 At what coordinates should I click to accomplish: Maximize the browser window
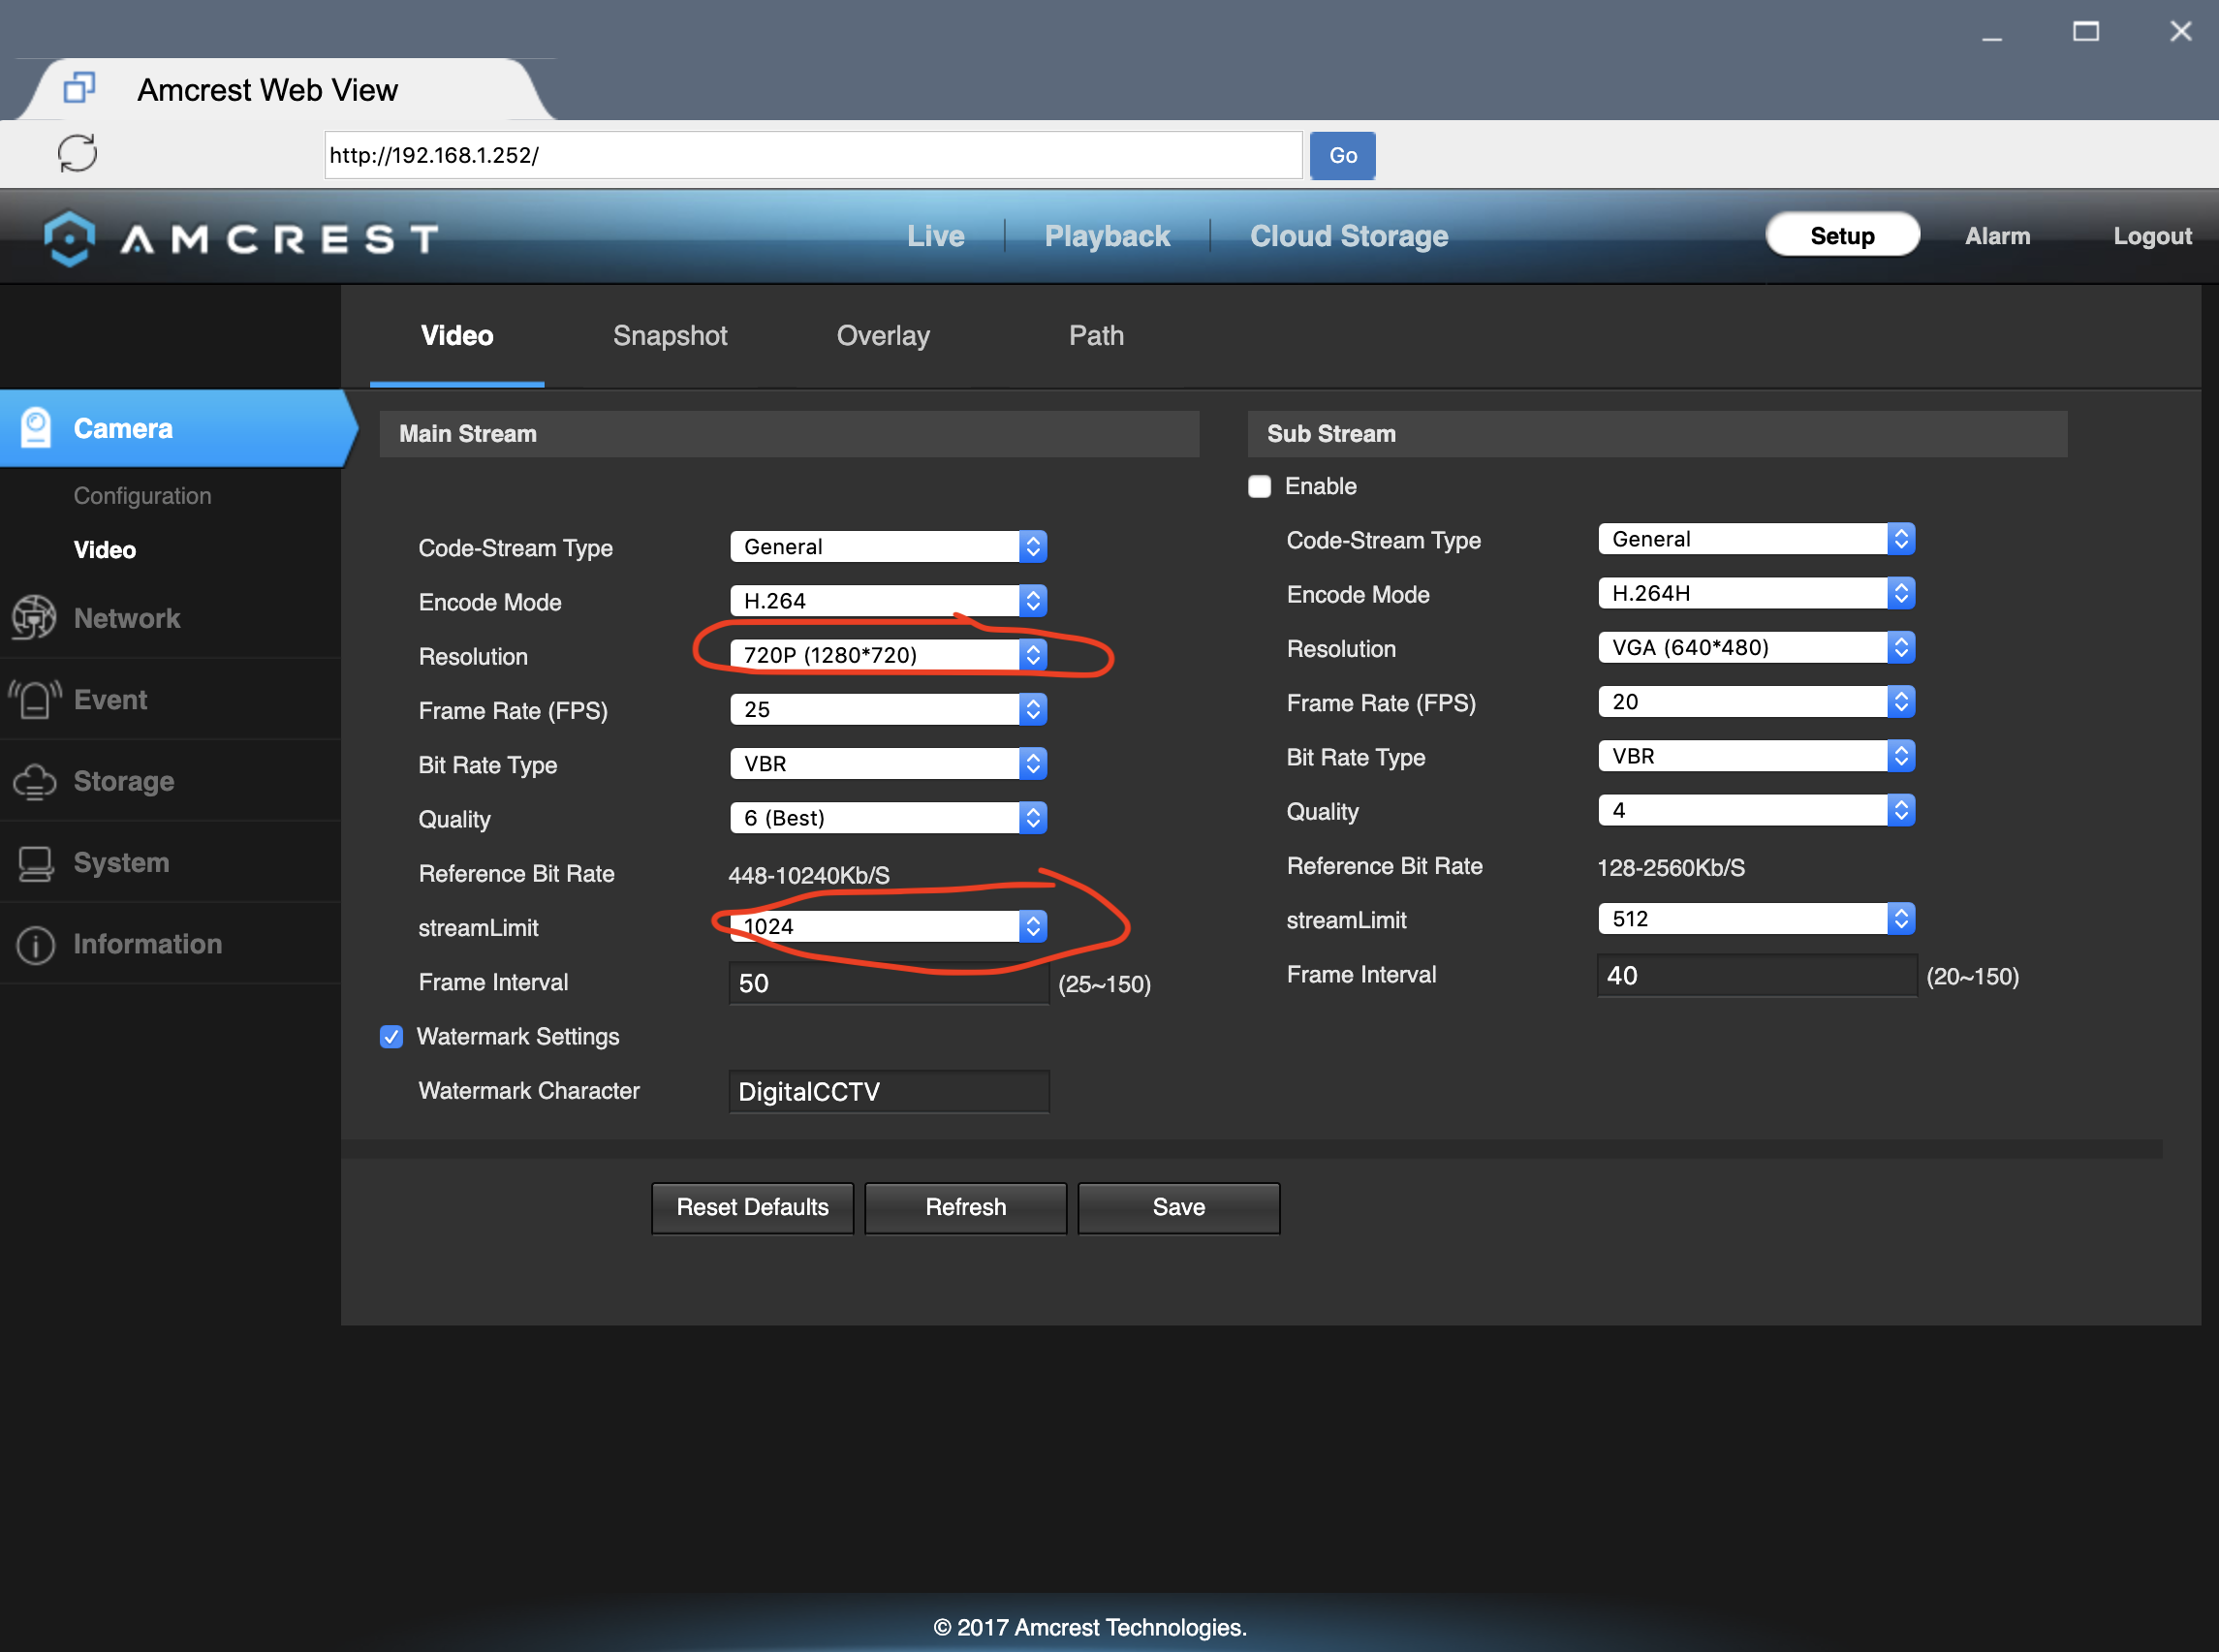tap(2085, 32)
